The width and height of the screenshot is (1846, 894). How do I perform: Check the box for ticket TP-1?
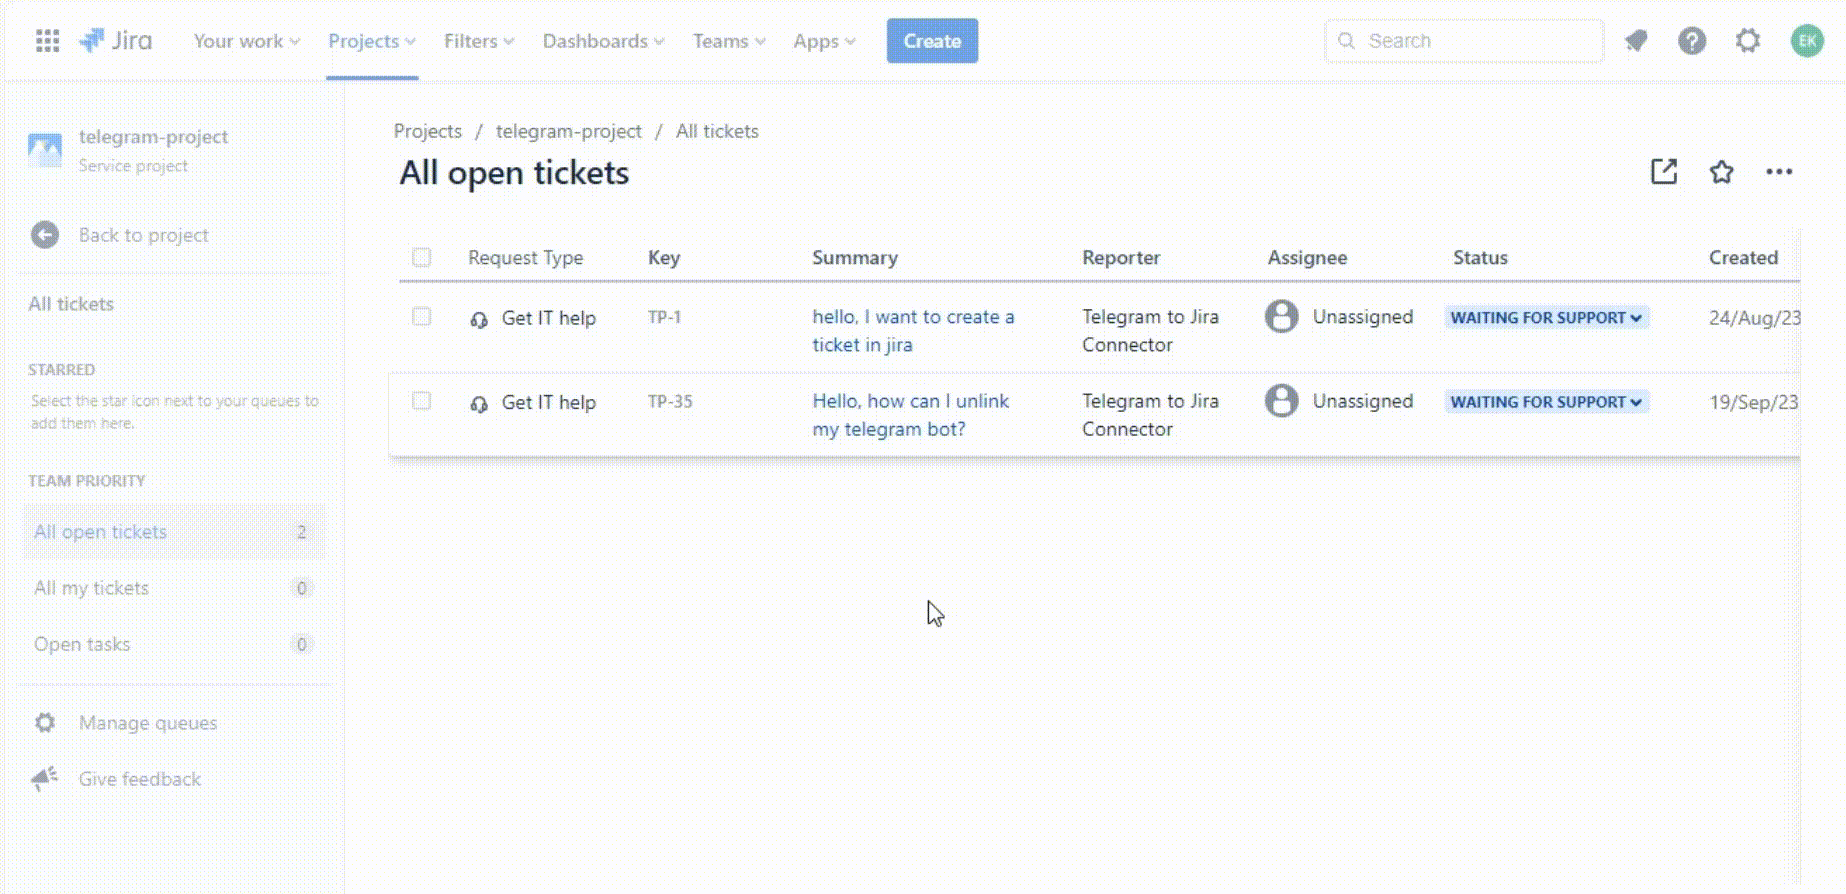pyautogui.click(x=422, y=317)
